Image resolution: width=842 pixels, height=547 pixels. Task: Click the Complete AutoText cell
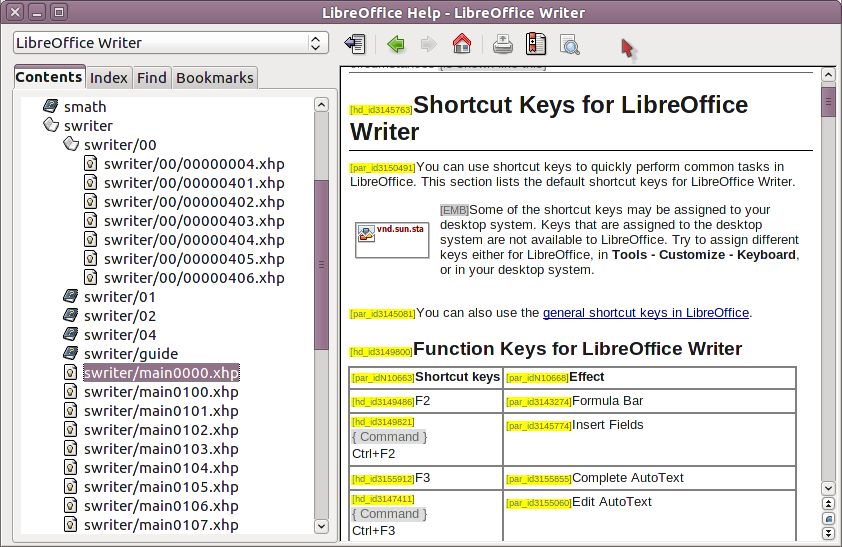650,478
